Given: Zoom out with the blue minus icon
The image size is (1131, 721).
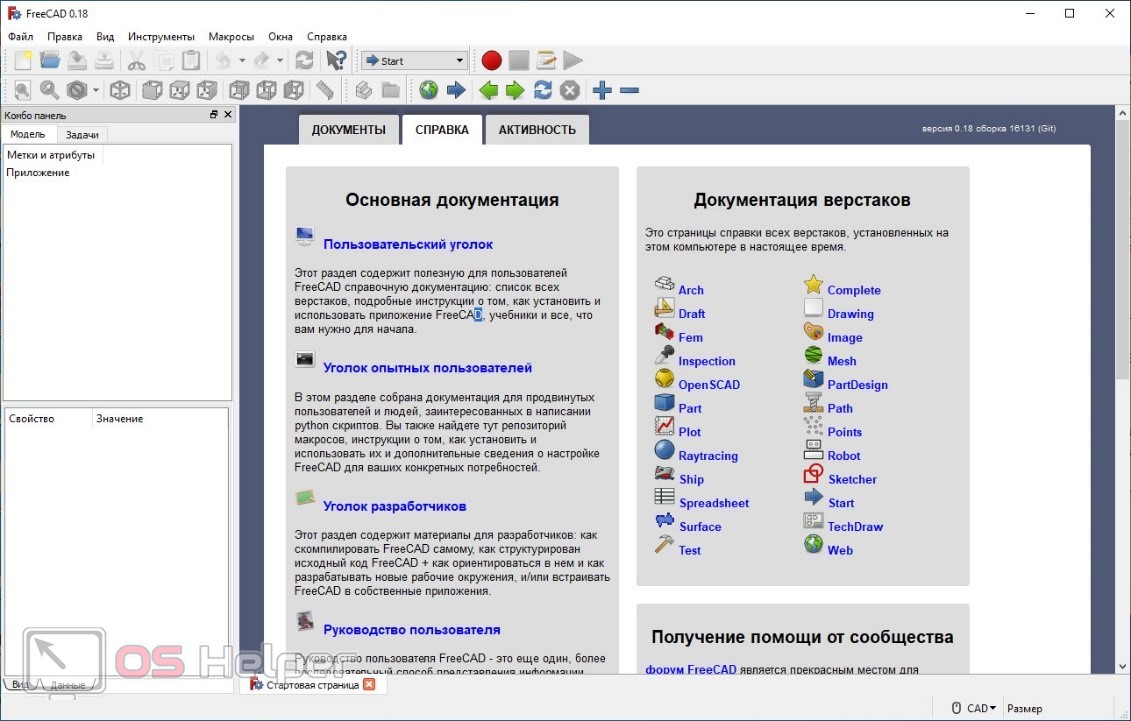Looking at the screenshot, I should 630,90.
